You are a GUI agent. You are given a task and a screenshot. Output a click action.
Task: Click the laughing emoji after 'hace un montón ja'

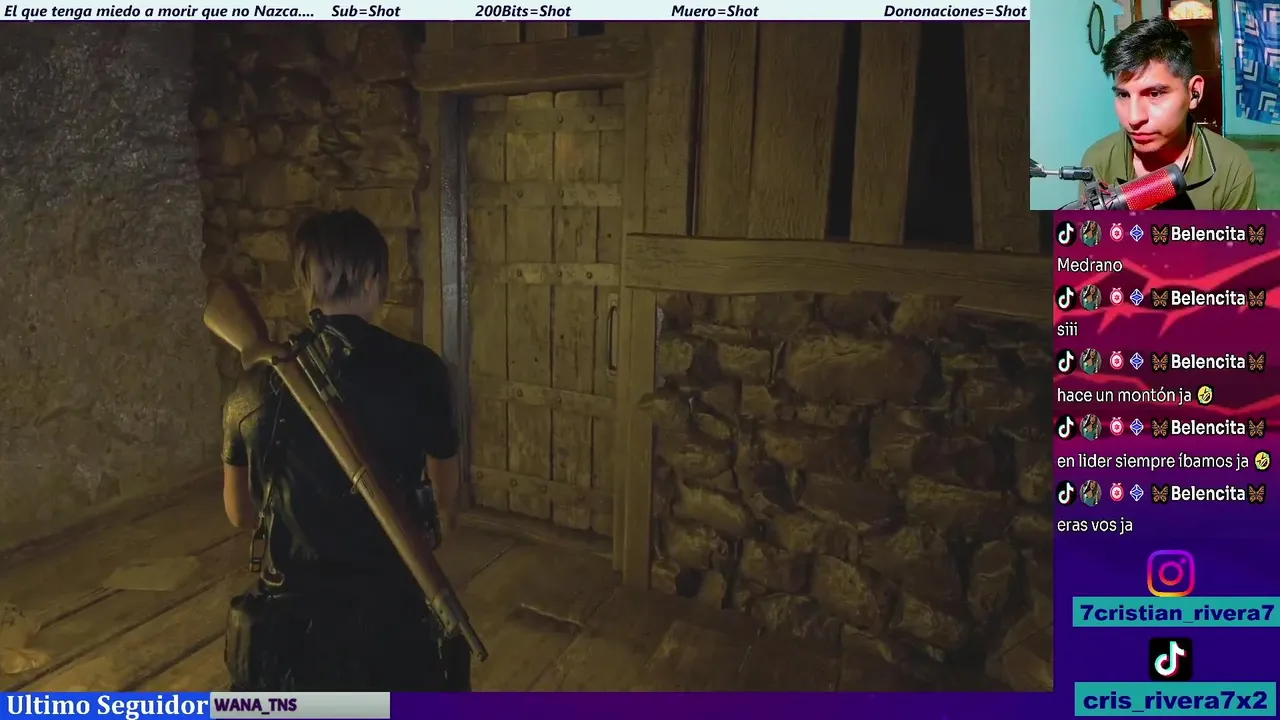1205,395
